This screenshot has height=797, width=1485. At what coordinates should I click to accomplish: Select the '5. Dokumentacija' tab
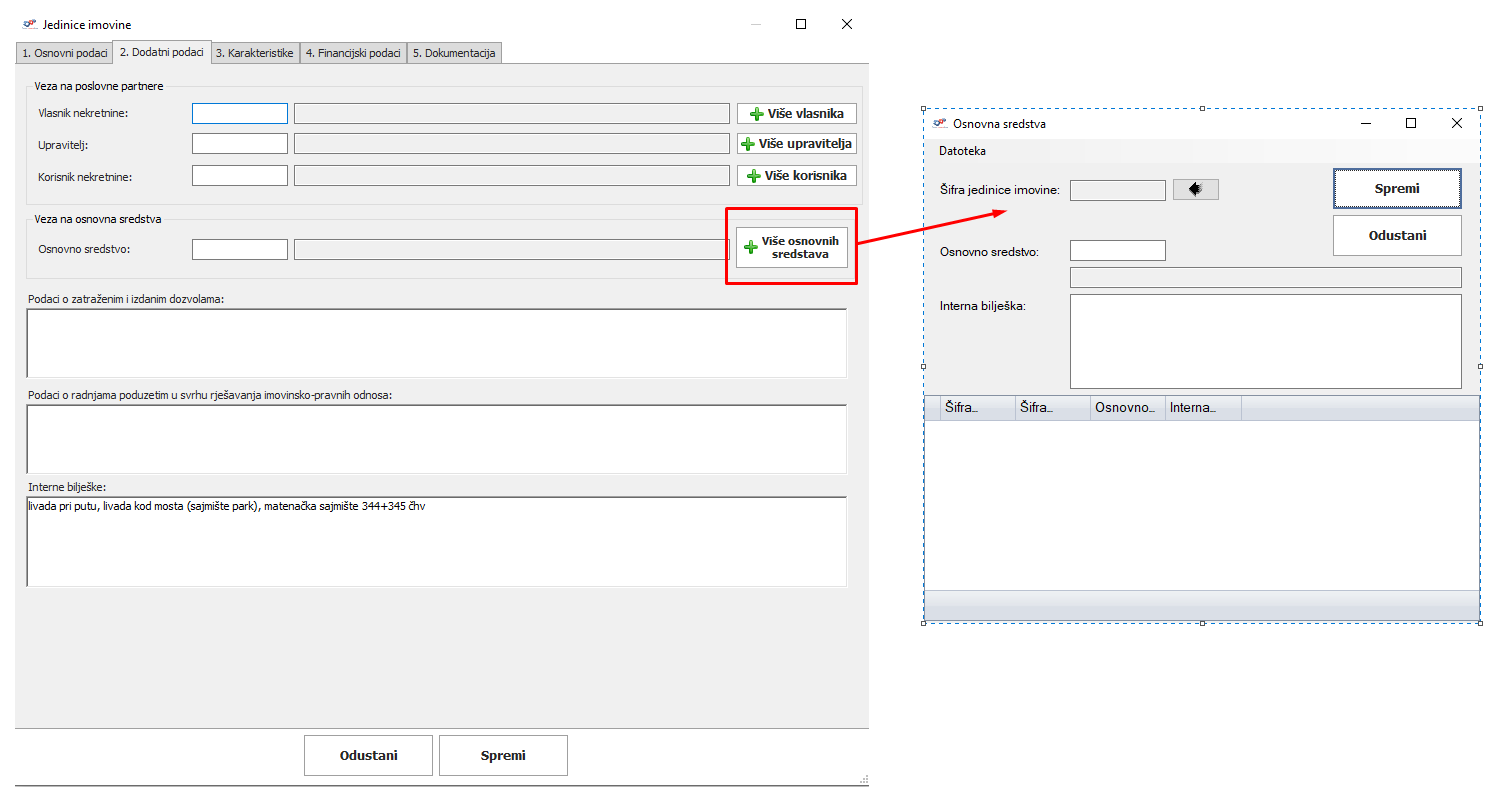tap(454, 53)
